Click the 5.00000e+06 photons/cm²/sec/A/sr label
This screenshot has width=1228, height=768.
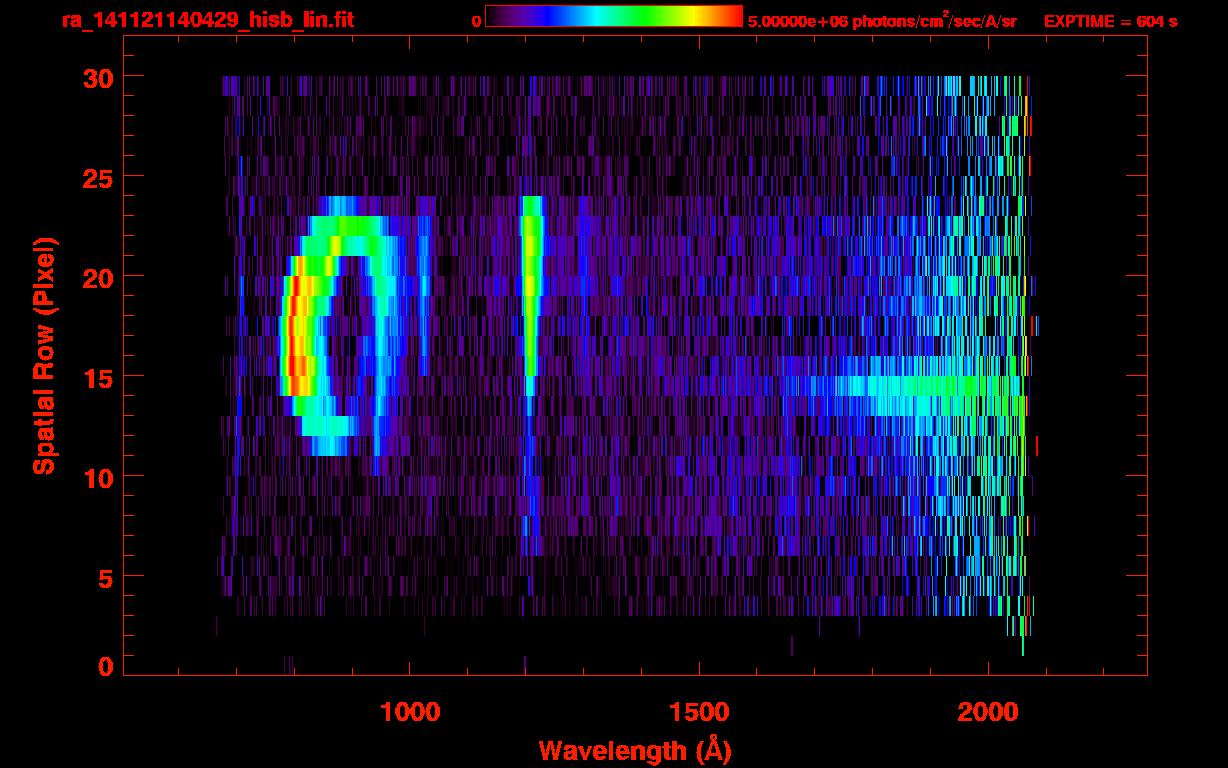point(882,21)
